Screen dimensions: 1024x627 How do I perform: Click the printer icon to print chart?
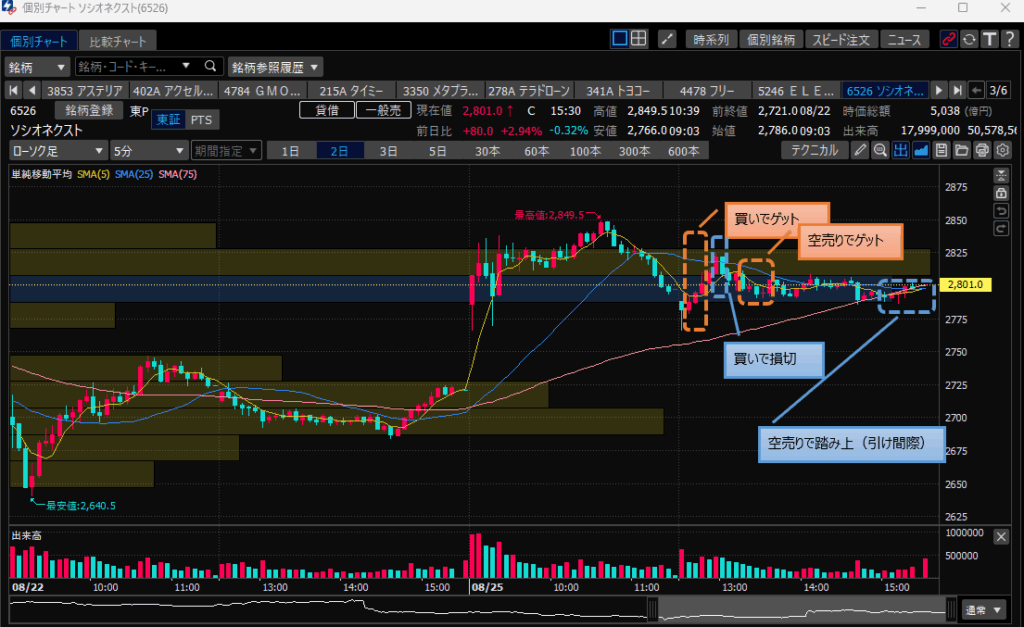point(982,151)
